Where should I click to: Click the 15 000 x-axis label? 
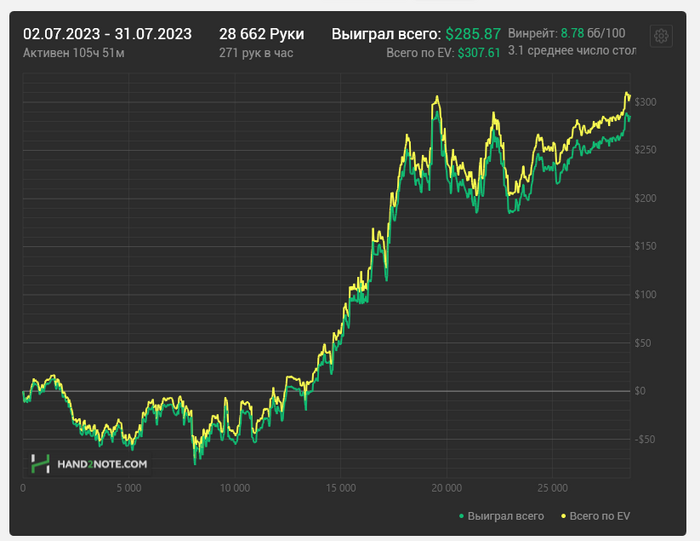click(341, 488)
